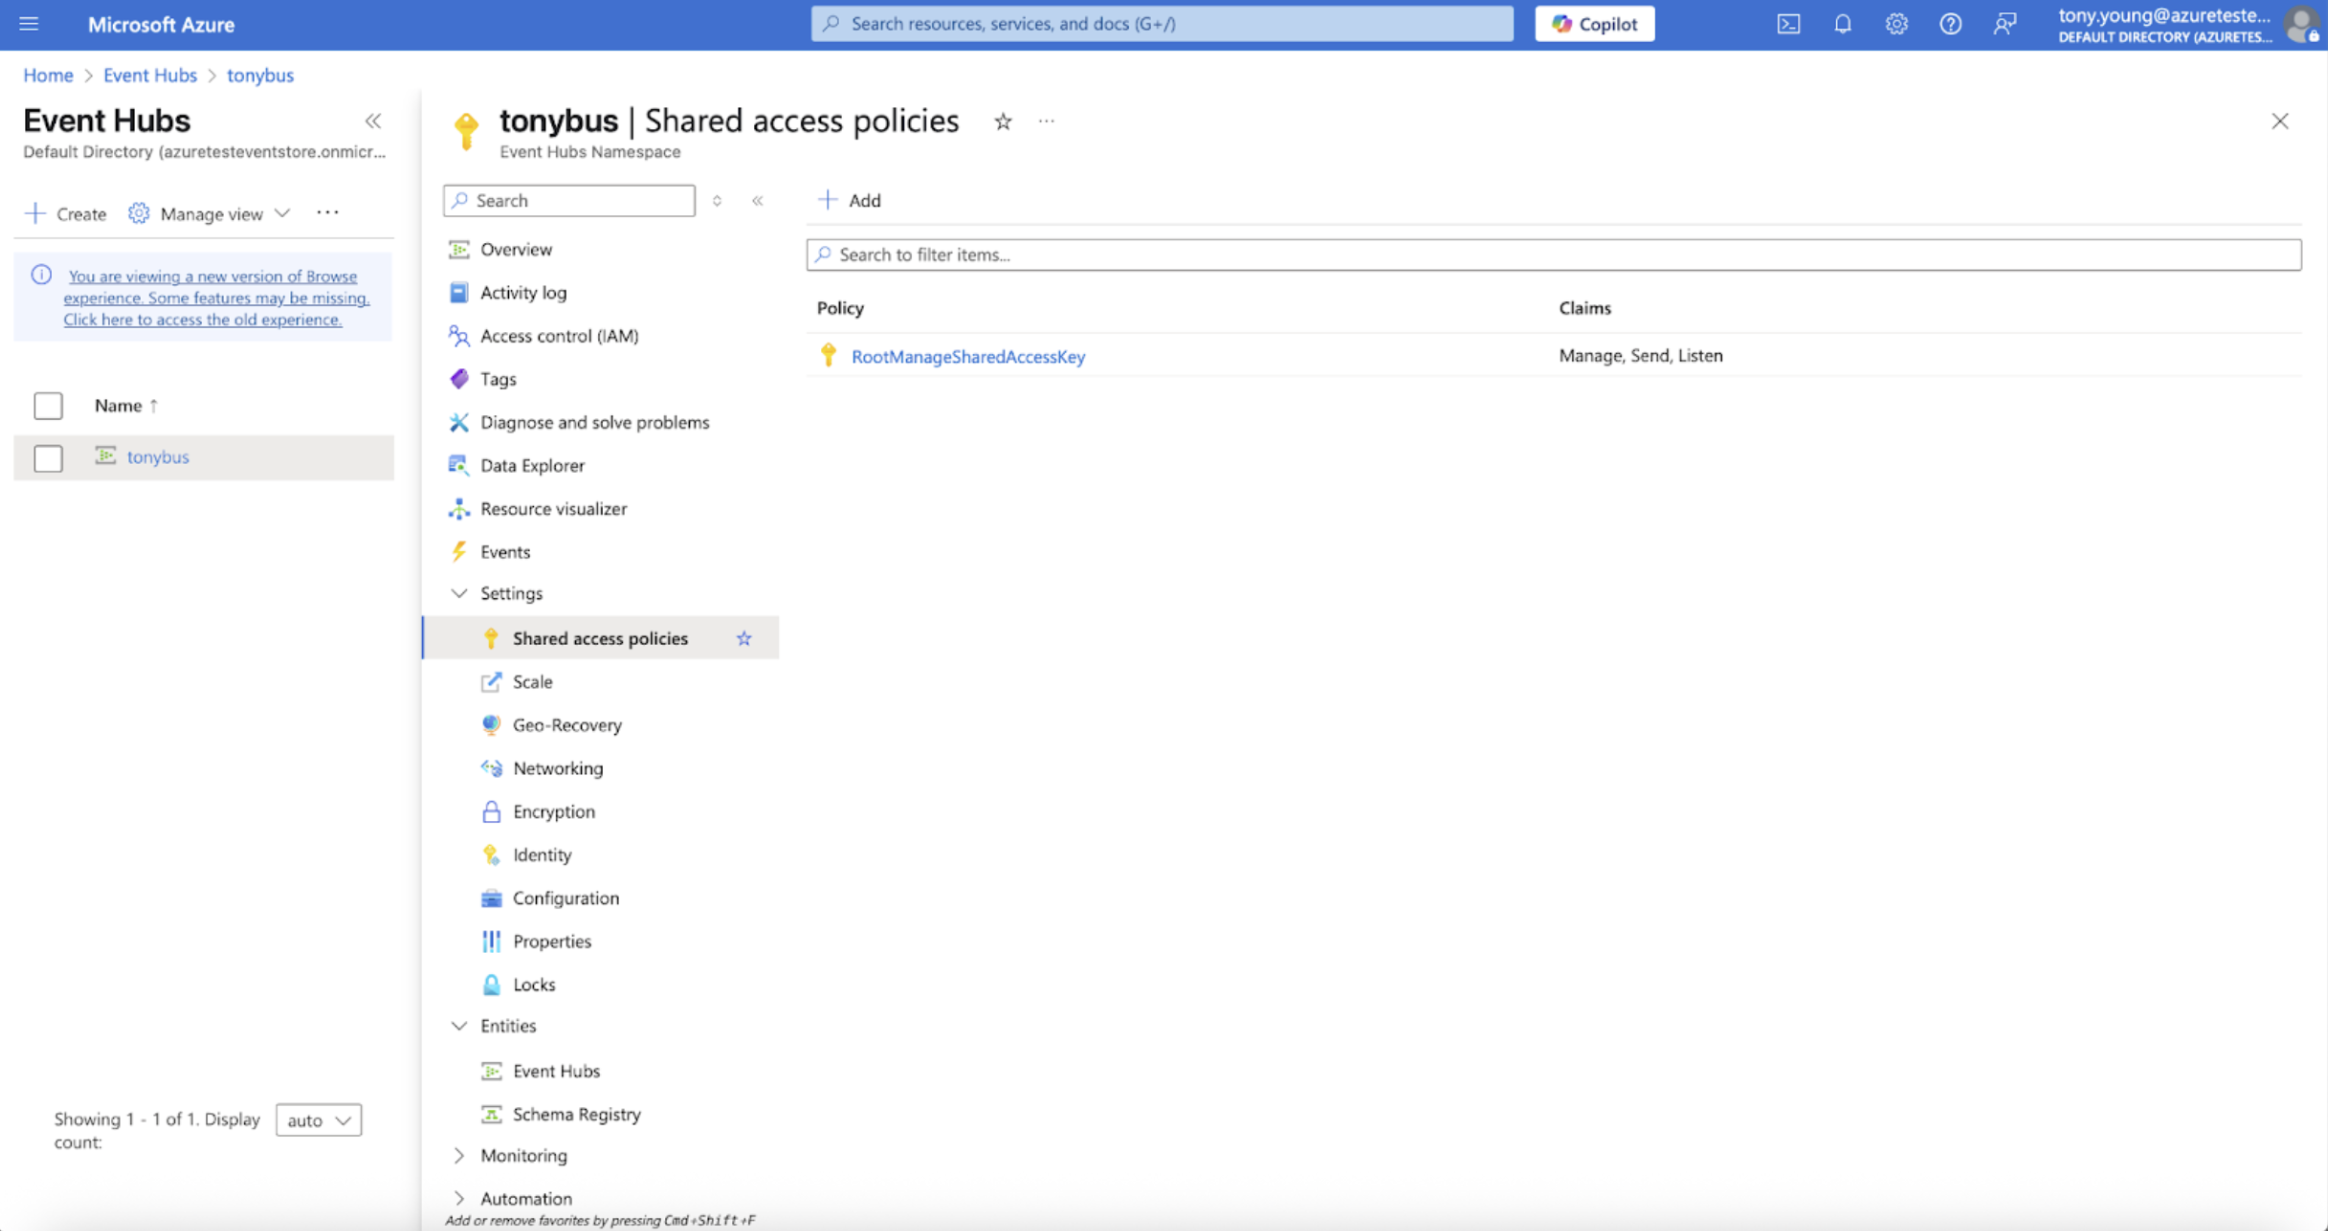
Task: Favorite the Shared access policies page star
Action: tap(1003, 122)
